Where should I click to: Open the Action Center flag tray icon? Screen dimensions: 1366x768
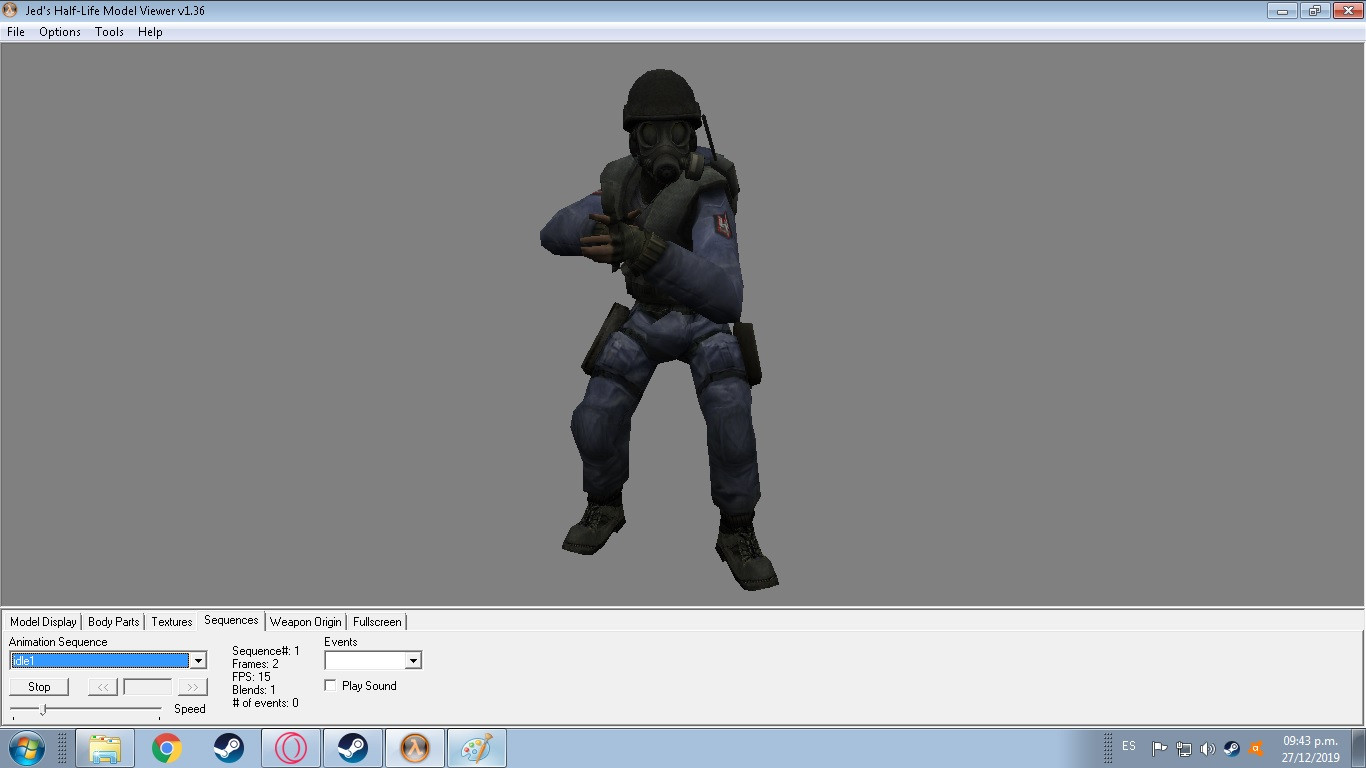[x=1160, y=748]
